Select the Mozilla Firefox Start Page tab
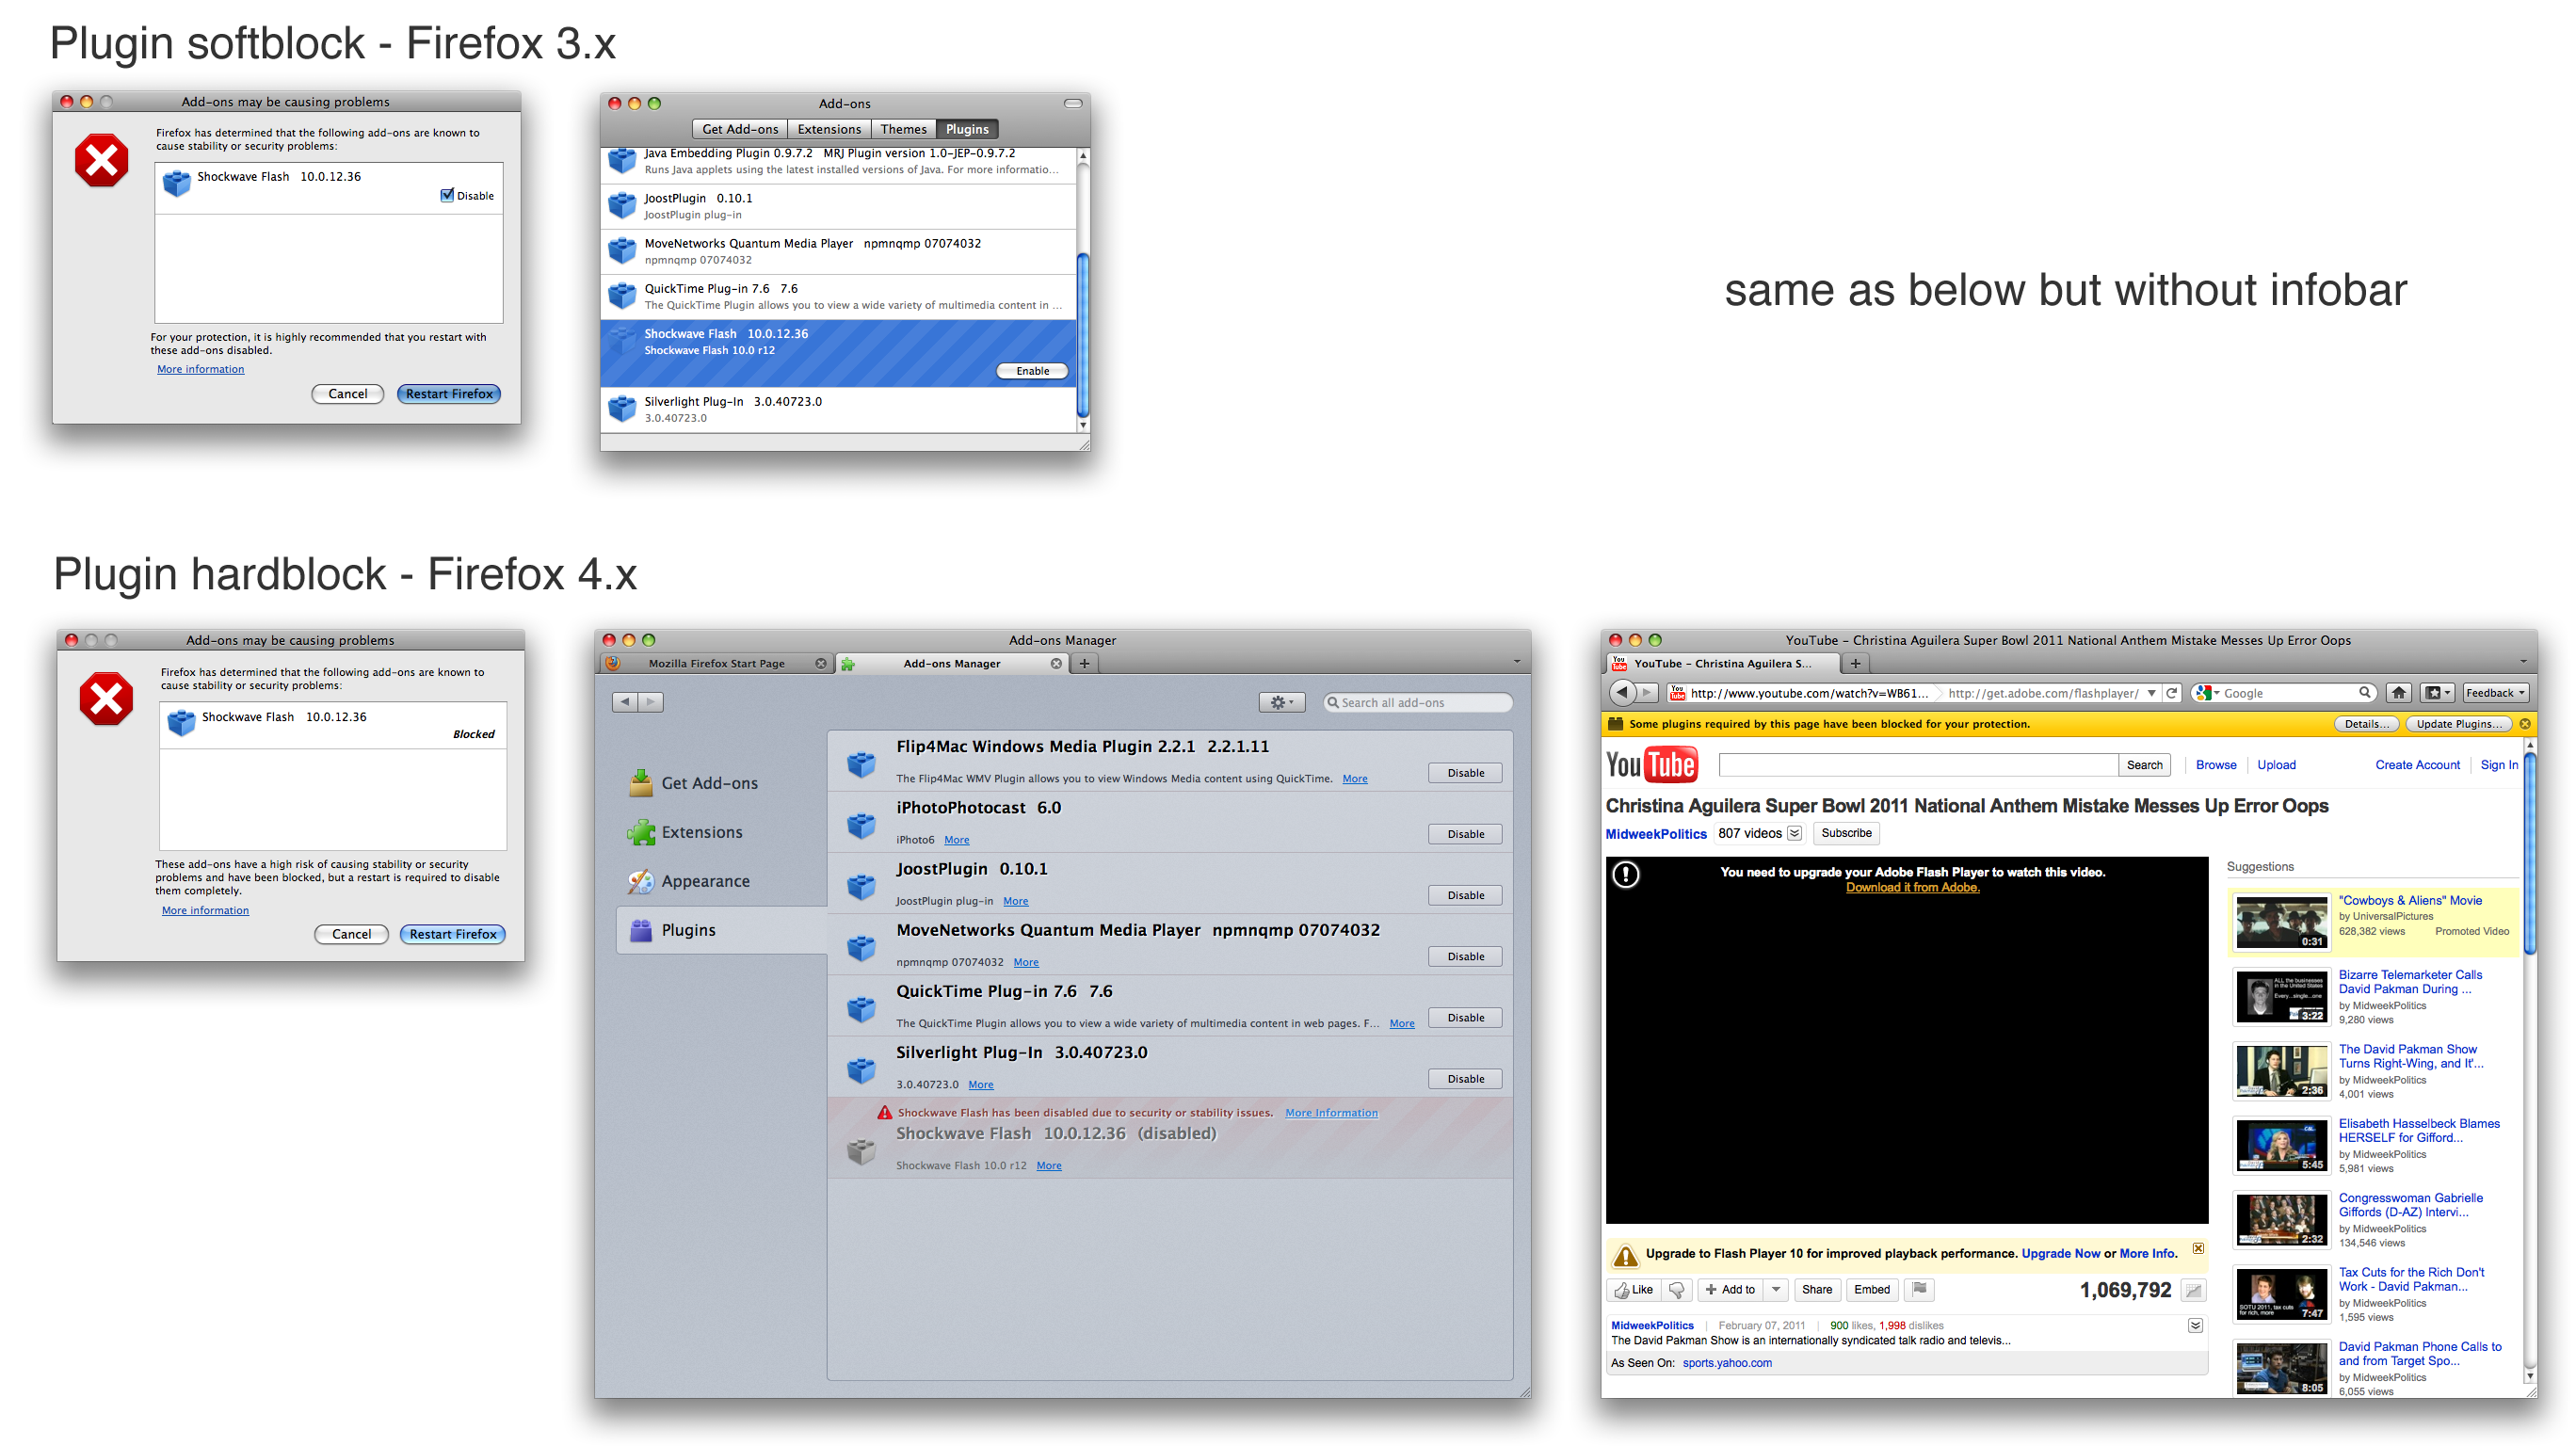This screenshot has width=2576, height=1446. [x=716, y=663]
